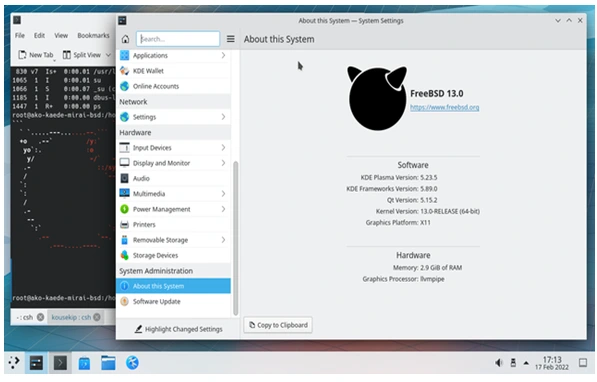Close the '-: csh' tab in Konsole
The height and width of the screenshot is (382, 597).
(x=40, y=317)
